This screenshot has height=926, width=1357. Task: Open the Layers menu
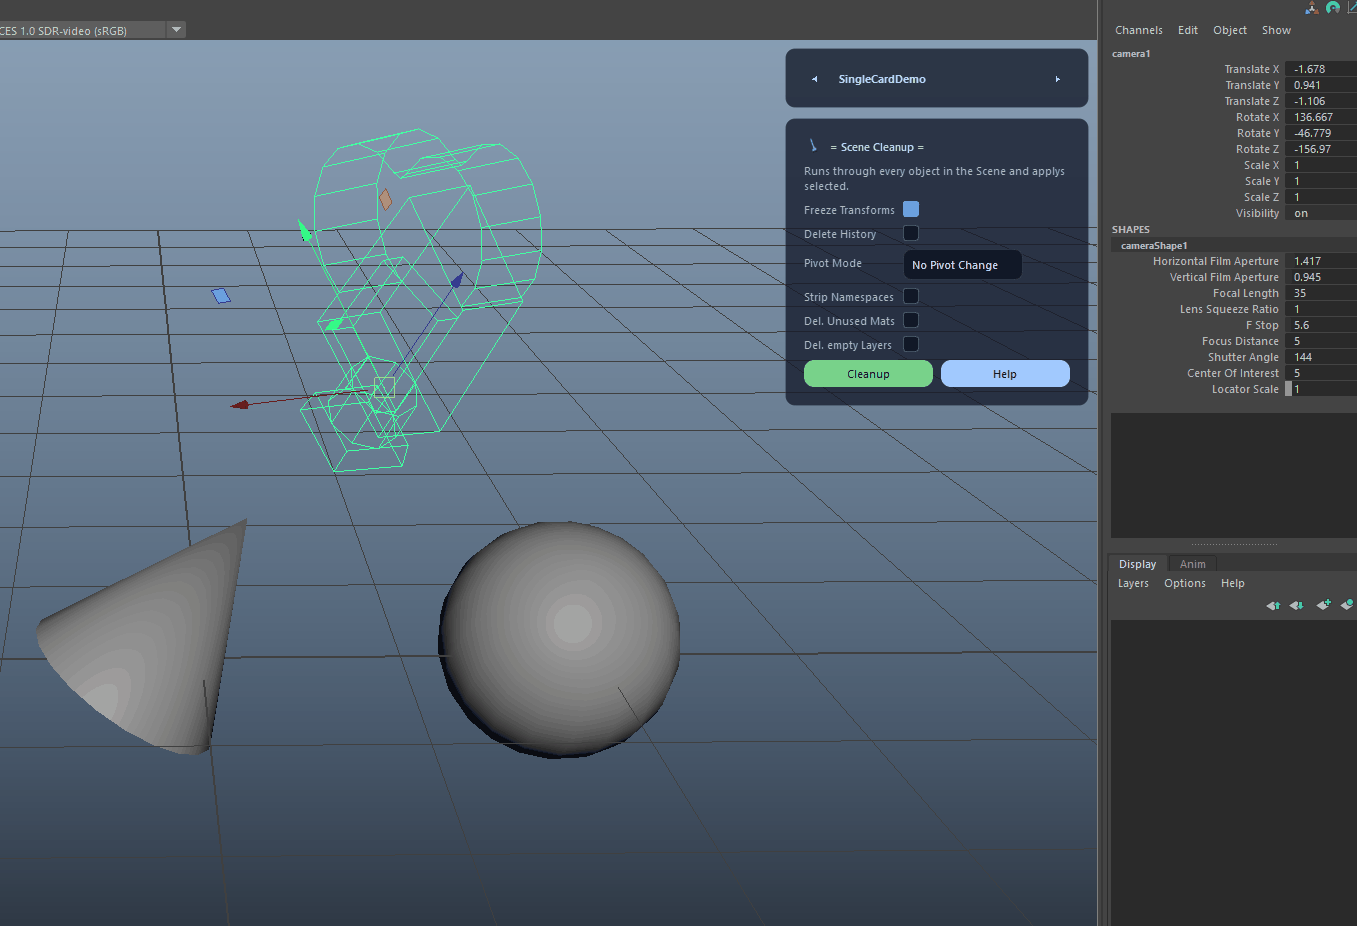tap(1133, 583)
